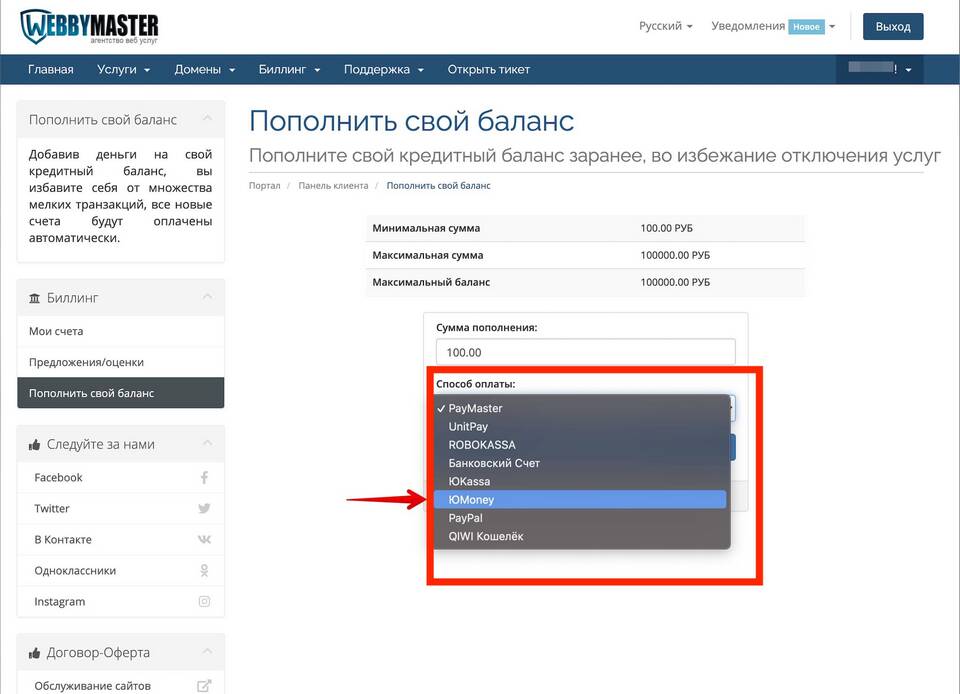This screenshot has height=694, width=960.
Task: Click the Facebook icon in the sidebar
Action: coord(204,477)
